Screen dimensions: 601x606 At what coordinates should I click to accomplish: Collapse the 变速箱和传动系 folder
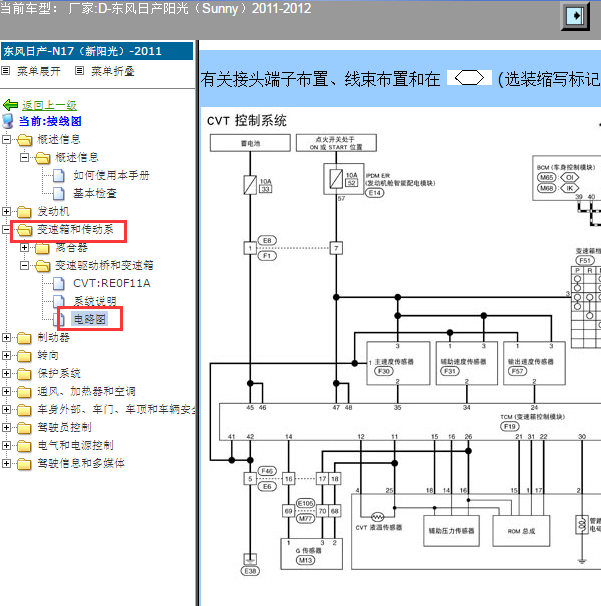pyautogui.click(x=6, y=229)
